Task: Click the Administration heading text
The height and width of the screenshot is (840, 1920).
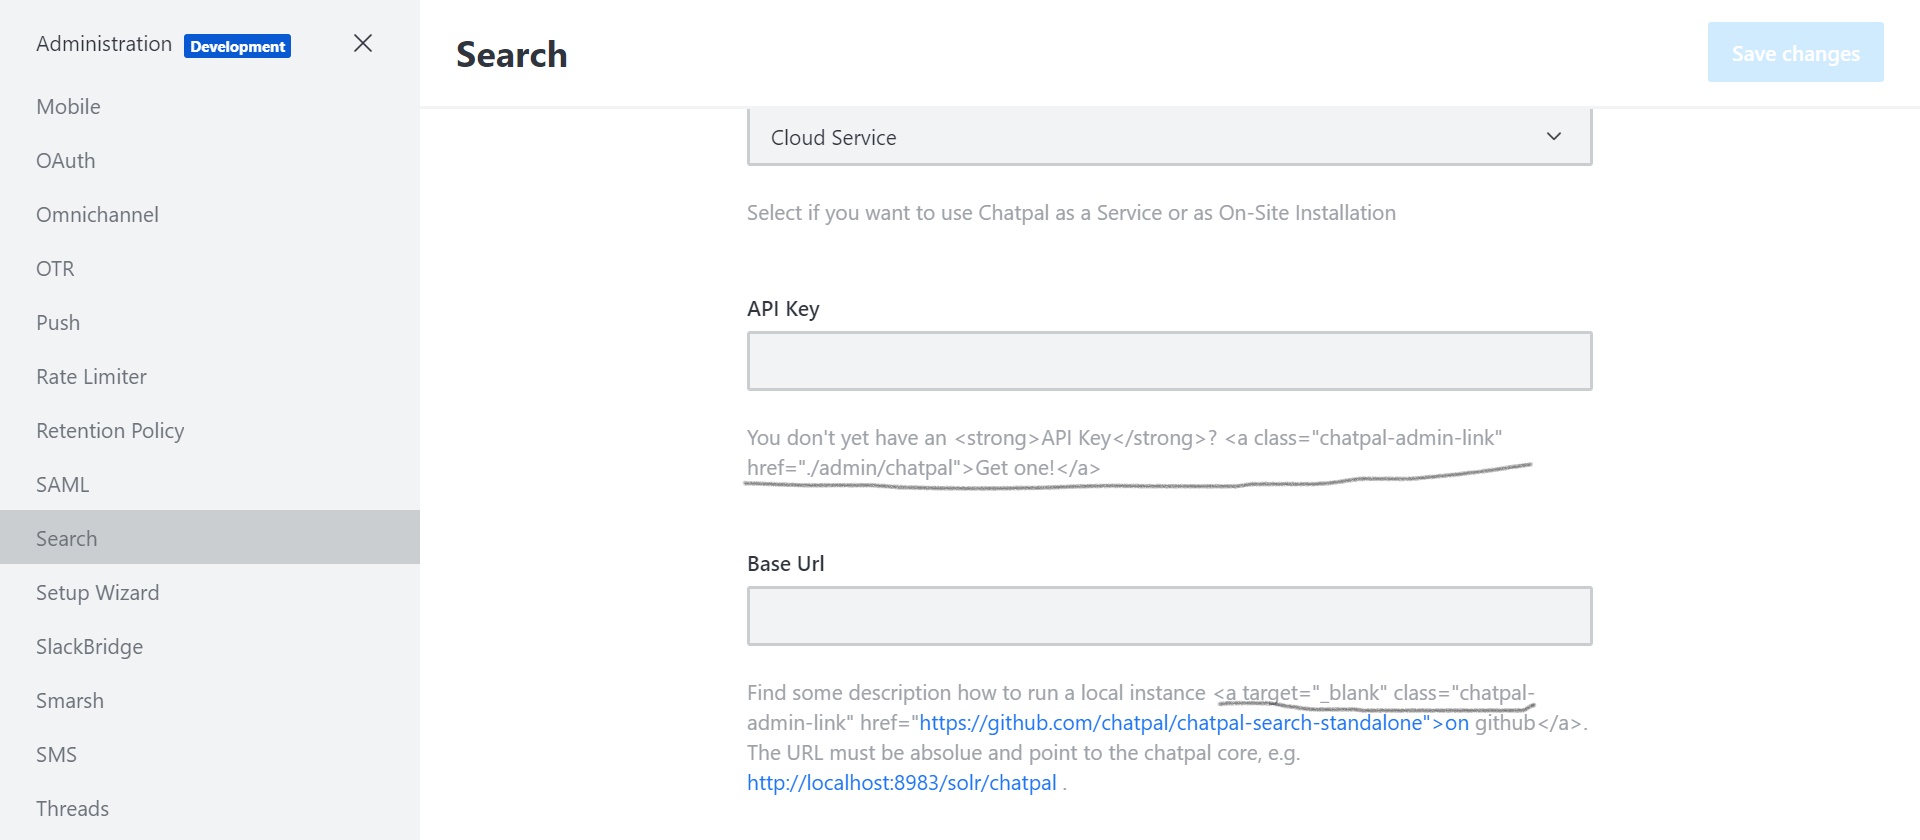Action: (x=104, y=44)
